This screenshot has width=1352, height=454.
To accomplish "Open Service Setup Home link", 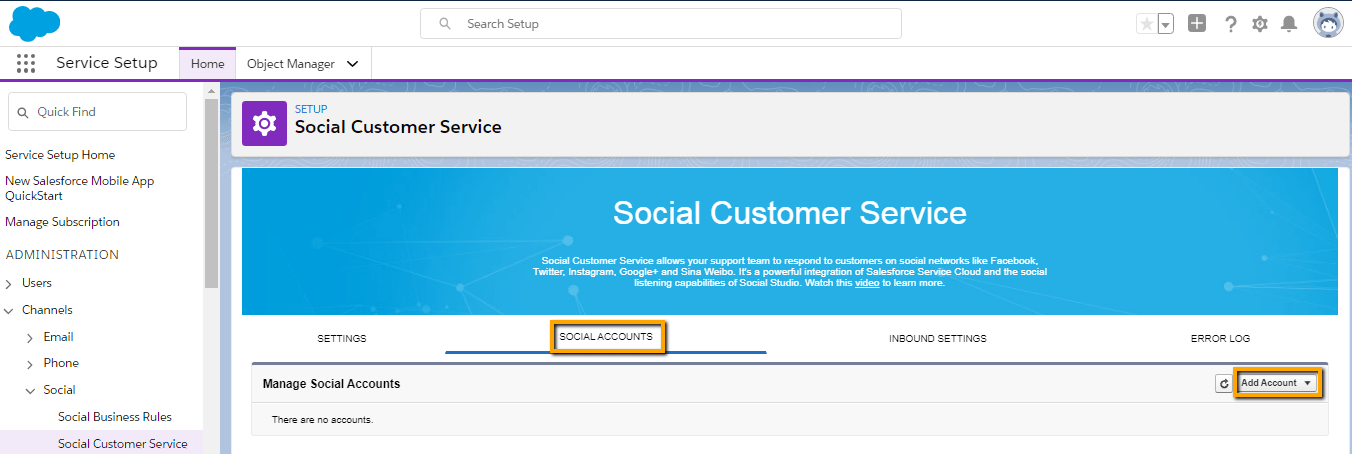I will tap(60, 155).
